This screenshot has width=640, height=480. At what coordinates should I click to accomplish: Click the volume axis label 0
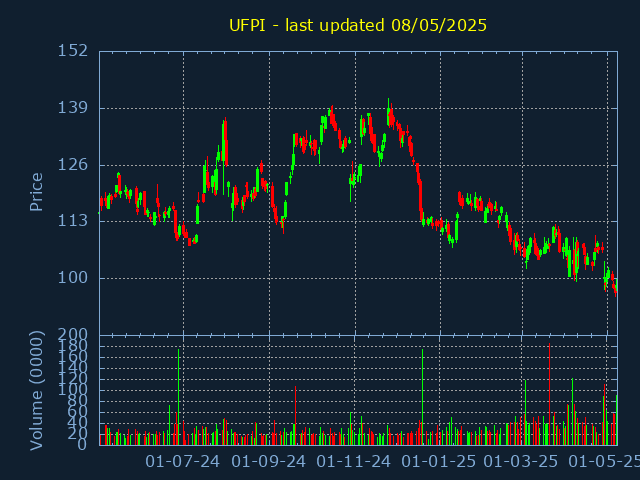tap(82, 444)
